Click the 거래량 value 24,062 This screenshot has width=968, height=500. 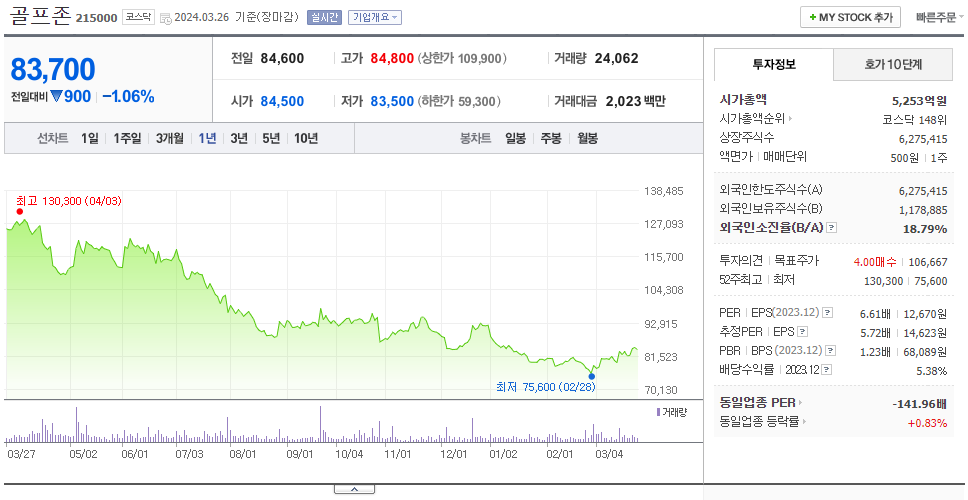616,59
